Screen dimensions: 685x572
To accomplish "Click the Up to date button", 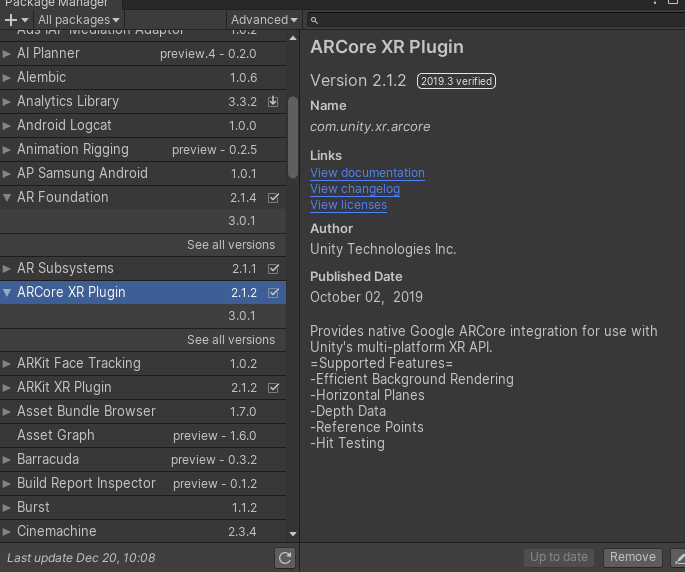I will 559,557.
